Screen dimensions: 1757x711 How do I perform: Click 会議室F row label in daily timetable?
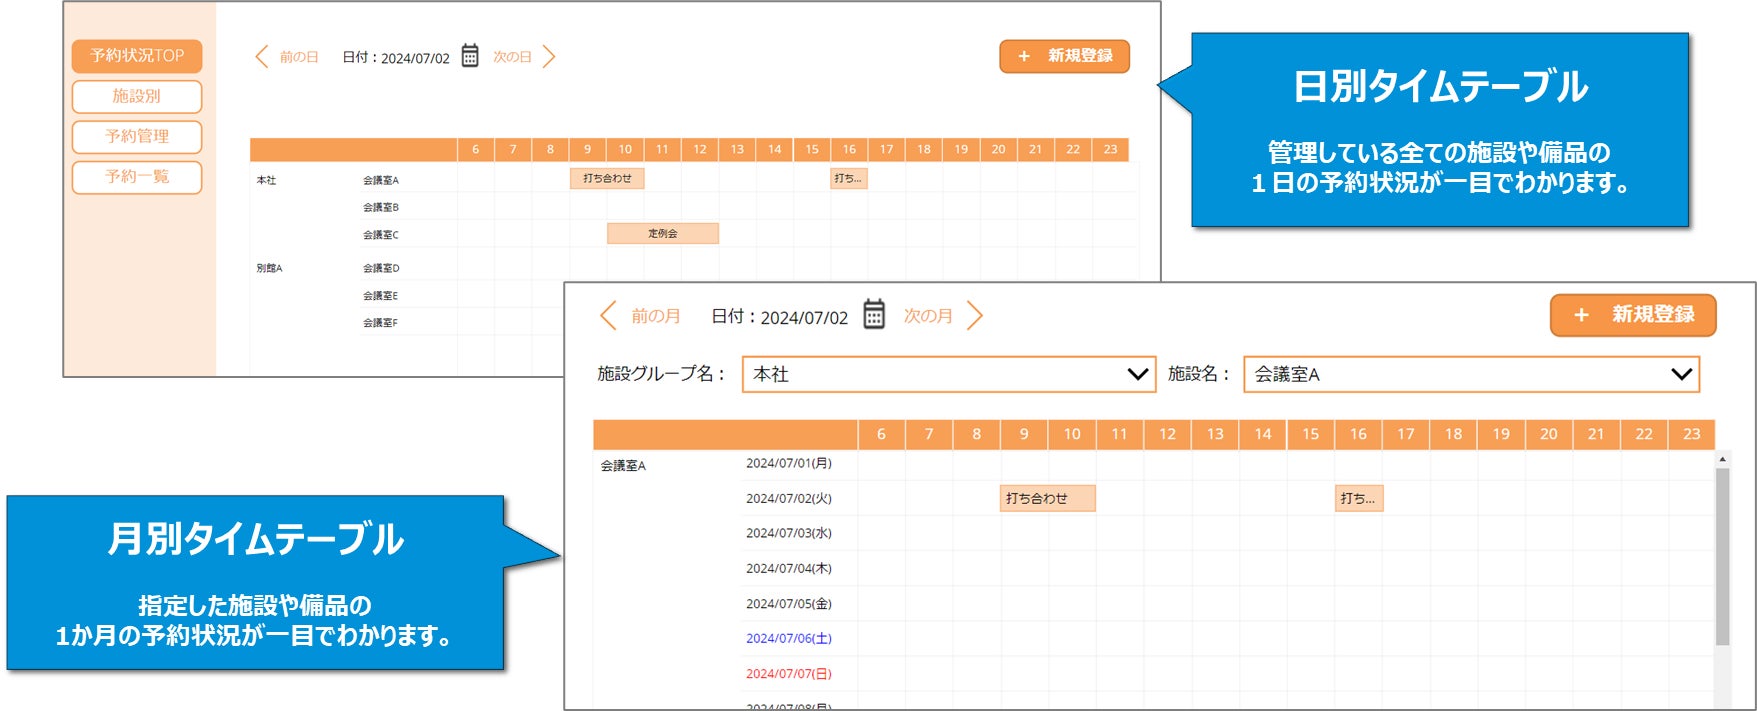[381, 322]
